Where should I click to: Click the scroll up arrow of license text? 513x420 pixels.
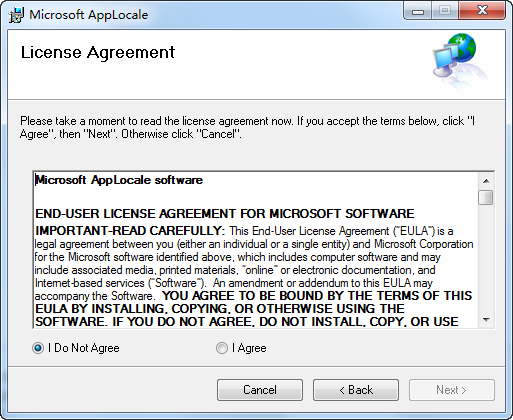(x=486, y=181)
